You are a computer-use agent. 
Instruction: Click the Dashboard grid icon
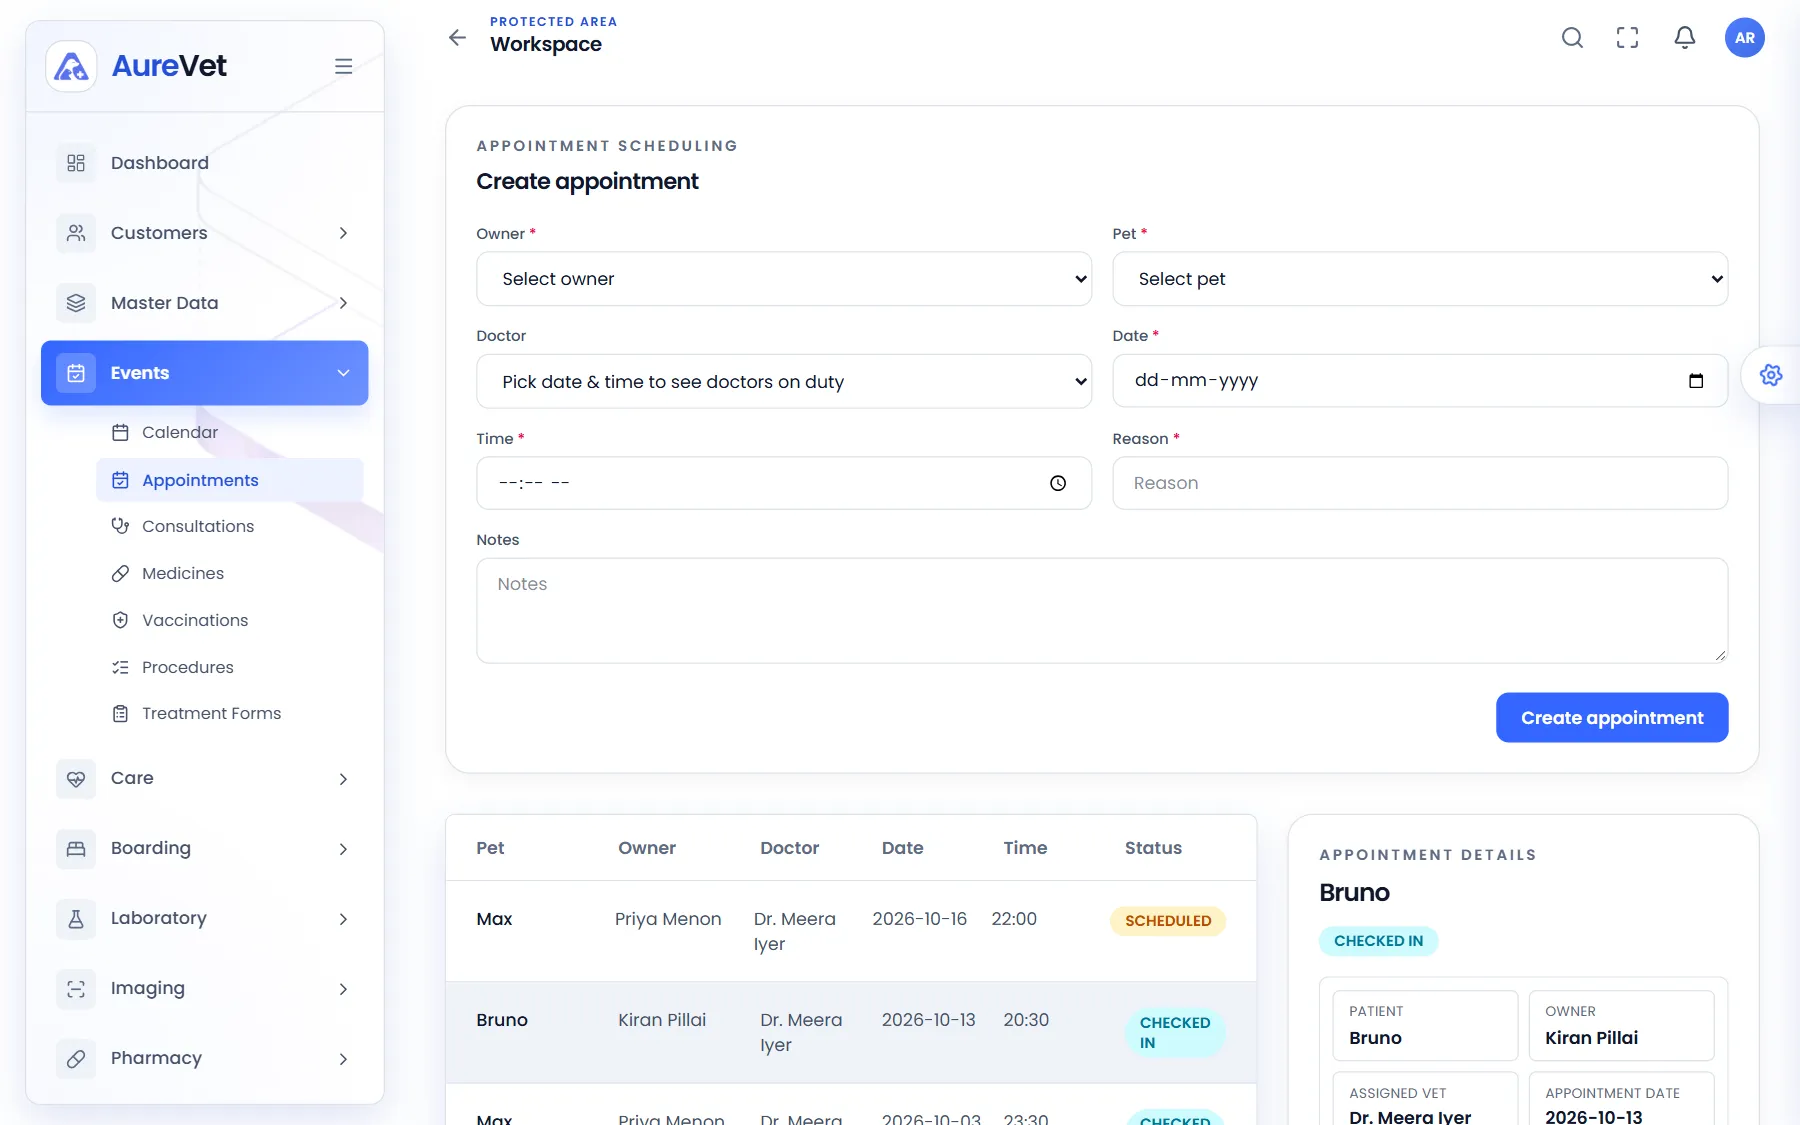click(x=76, y=163)
